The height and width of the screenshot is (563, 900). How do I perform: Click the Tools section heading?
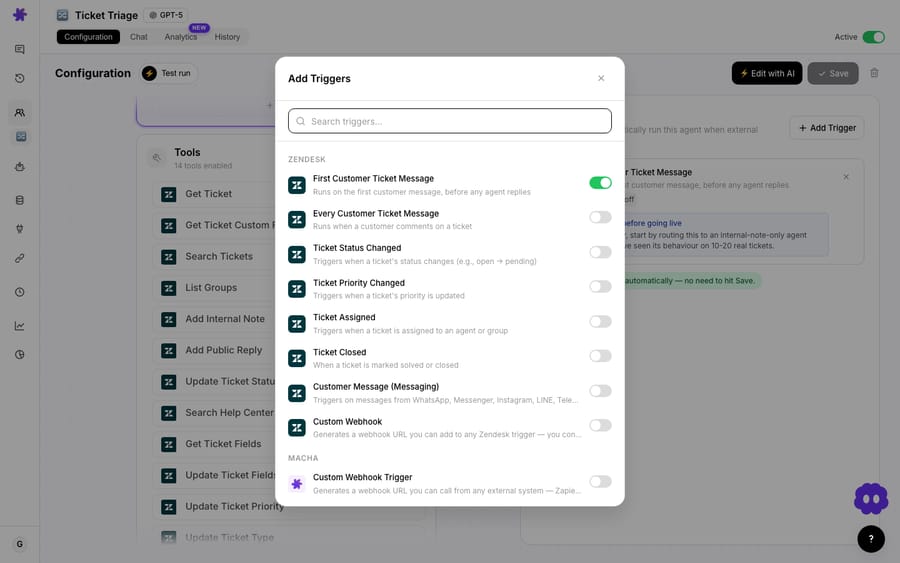(x=187, y=153)
